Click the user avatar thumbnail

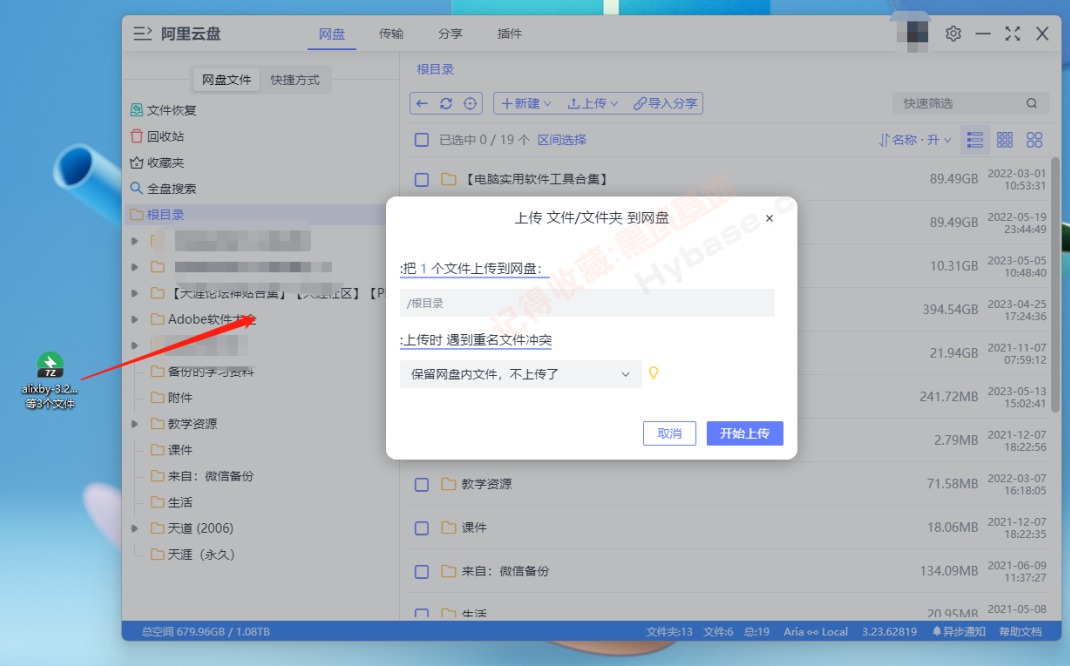tap(912, 34)
